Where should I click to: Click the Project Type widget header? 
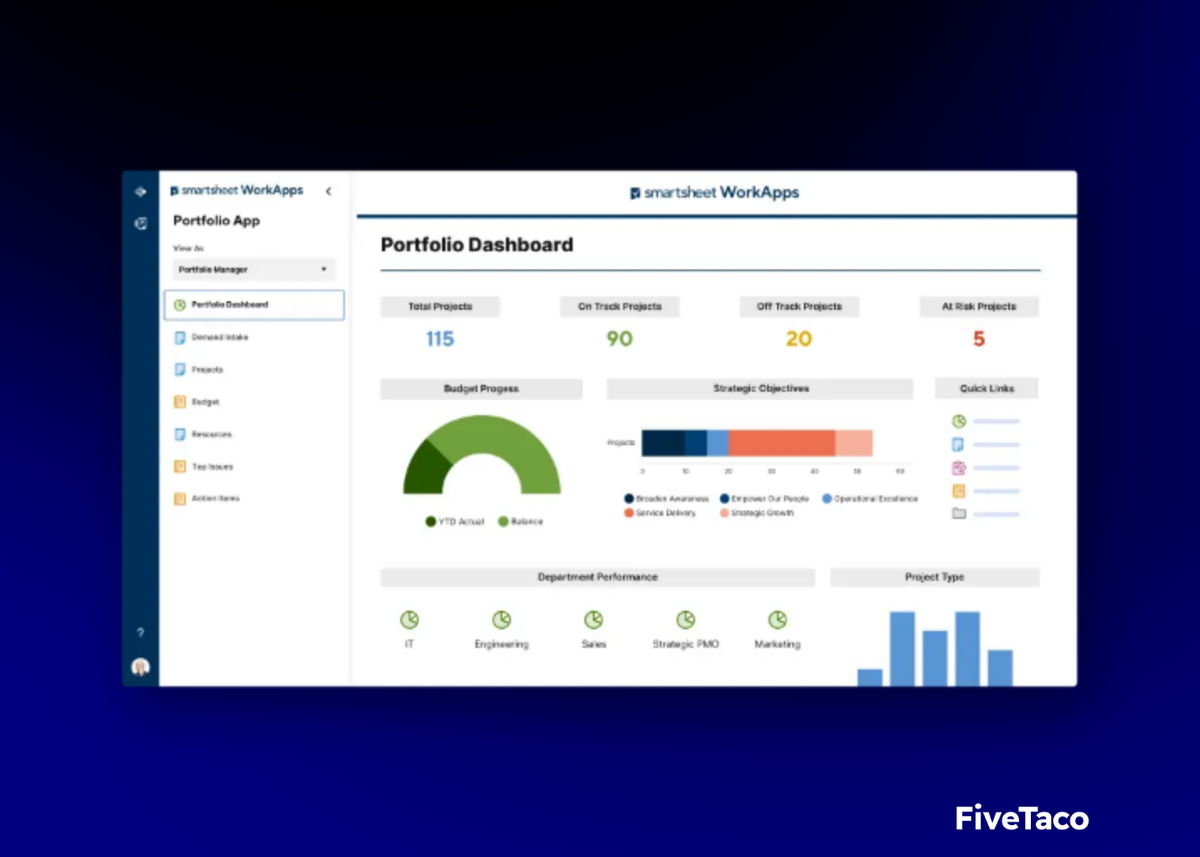point(935,577)
